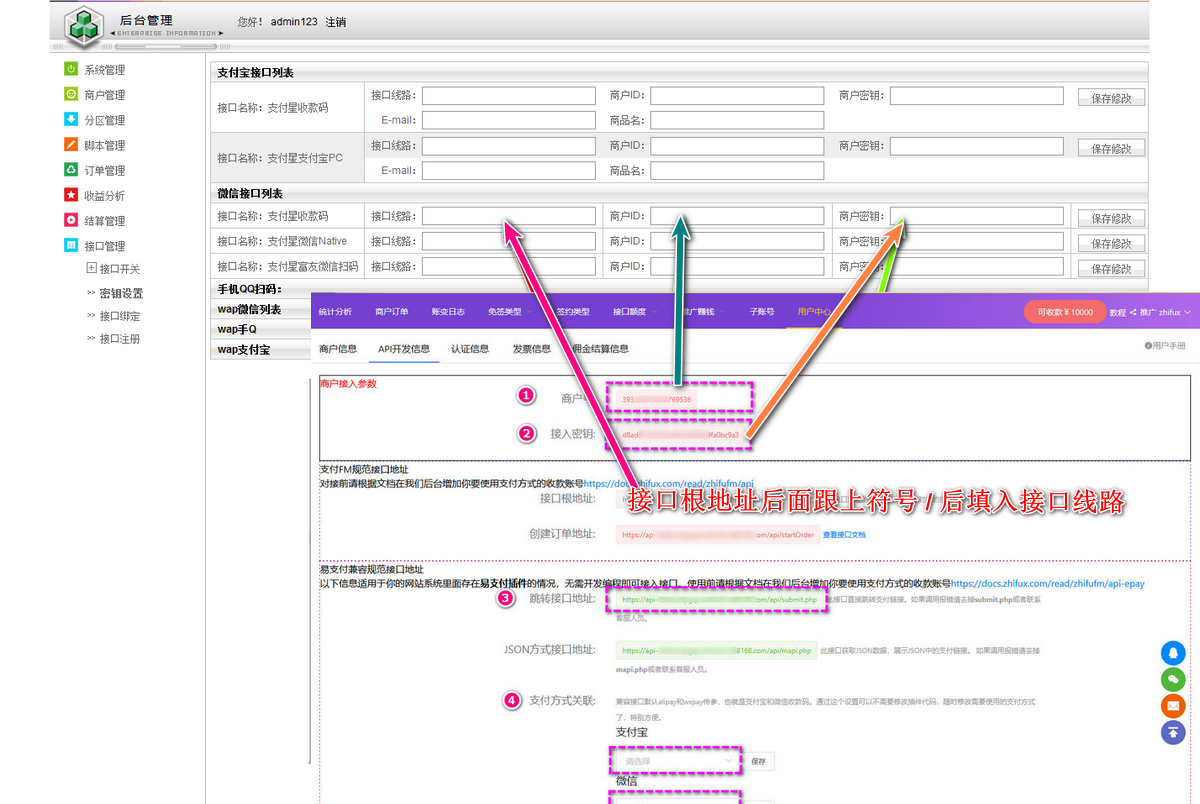
Task: Switch to the 认证信息 tab
Action: (x=469, y=349)
